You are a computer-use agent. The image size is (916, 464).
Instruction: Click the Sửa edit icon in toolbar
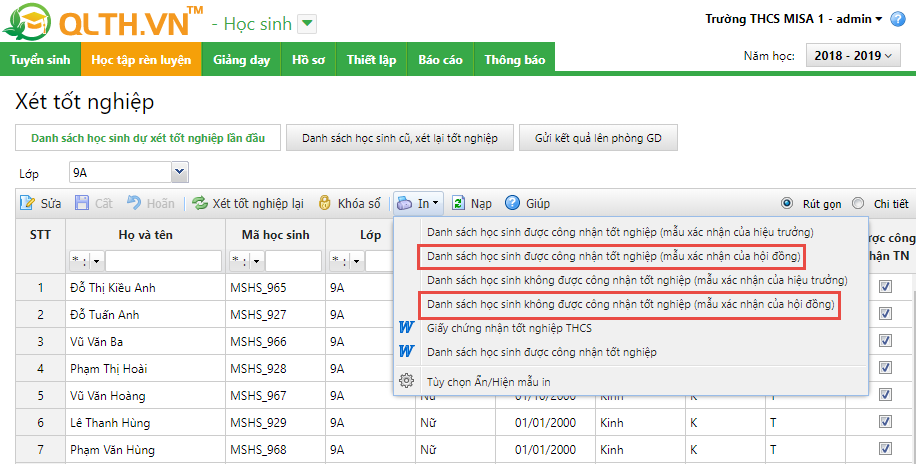(27, 203)
